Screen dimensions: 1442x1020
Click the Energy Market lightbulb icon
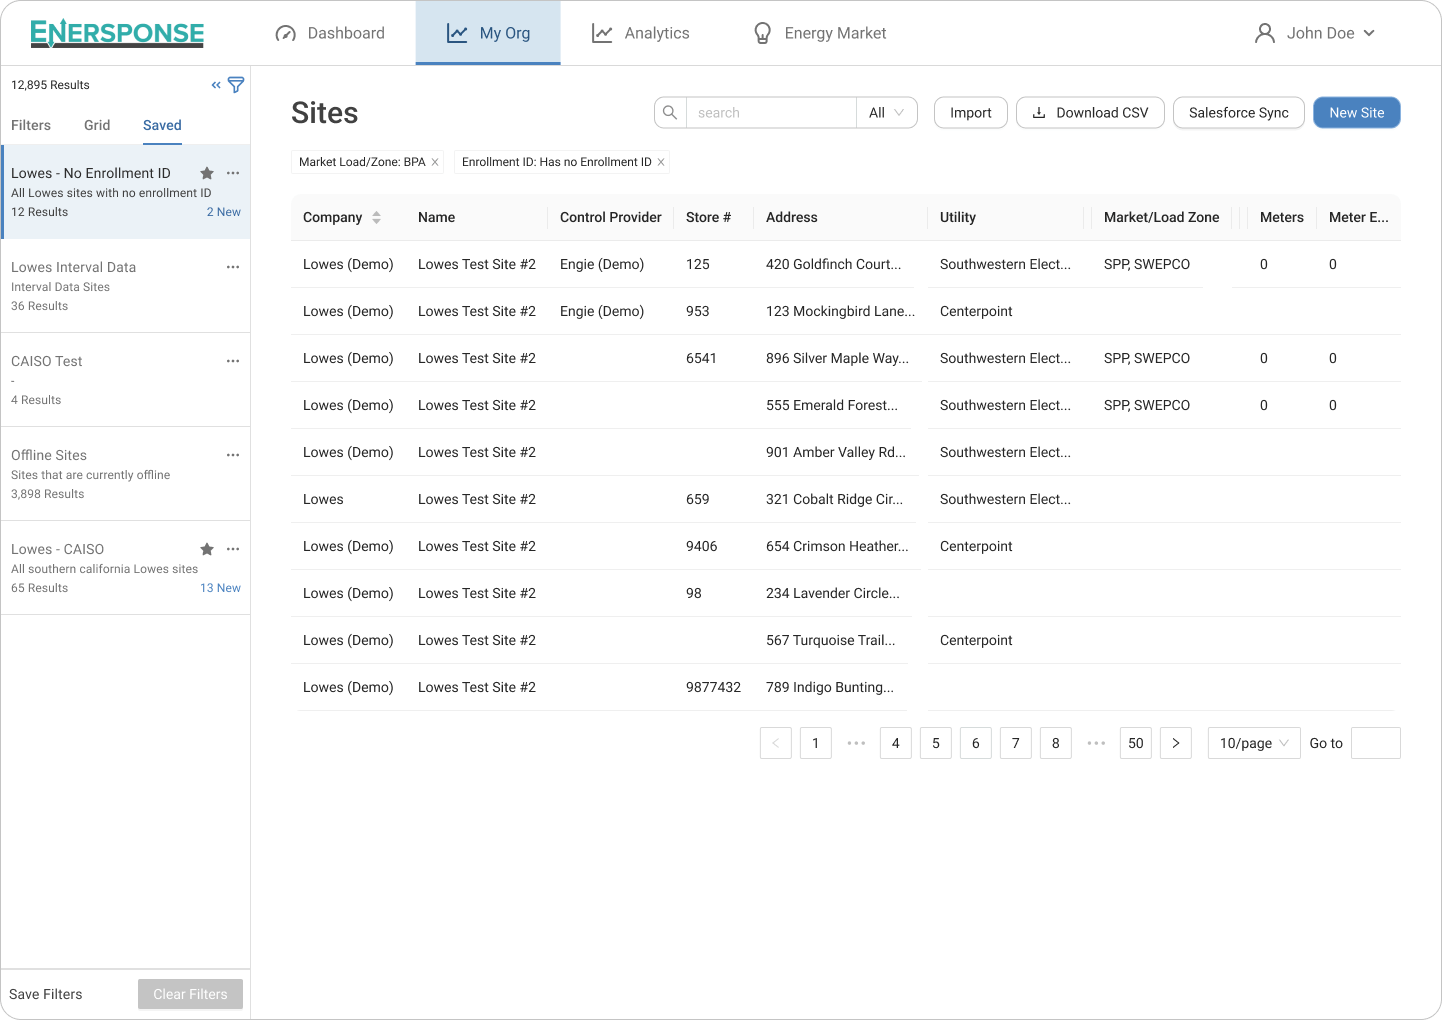tap(762, 32)
